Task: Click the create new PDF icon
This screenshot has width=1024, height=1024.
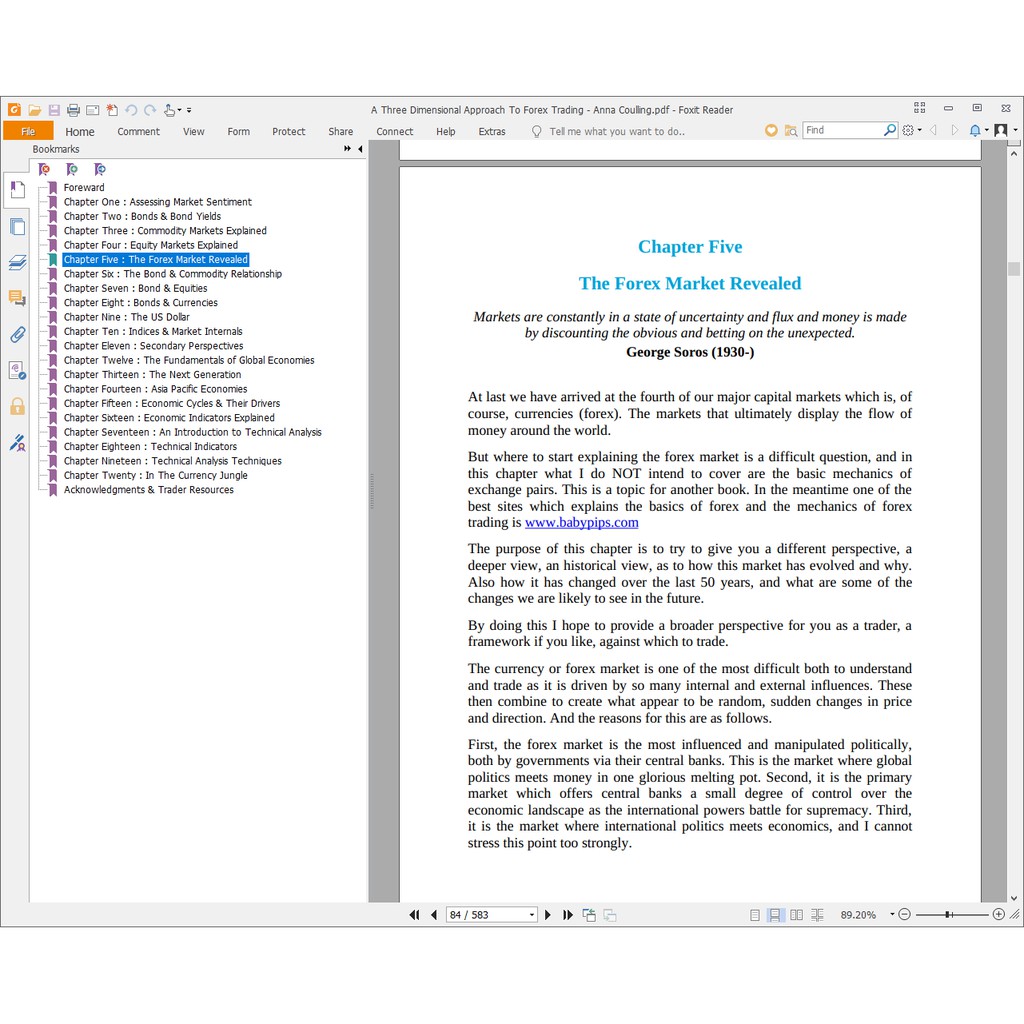Action: point(112,110)
